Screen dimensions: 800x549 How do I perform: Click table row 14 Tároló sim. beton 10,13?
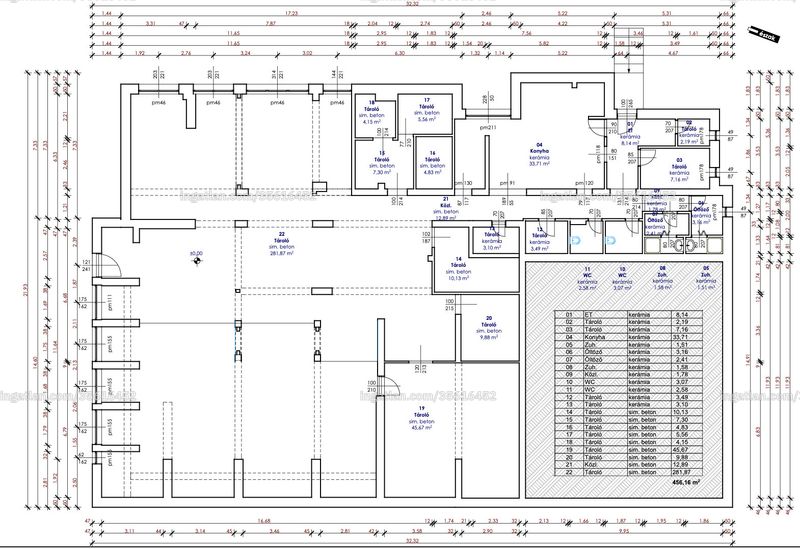click(x=629, y=412)
